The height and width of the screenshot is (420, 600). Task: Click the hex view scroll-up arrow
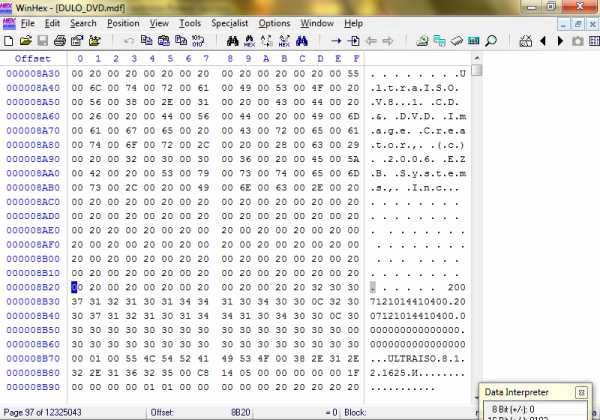tap(476, 59)
